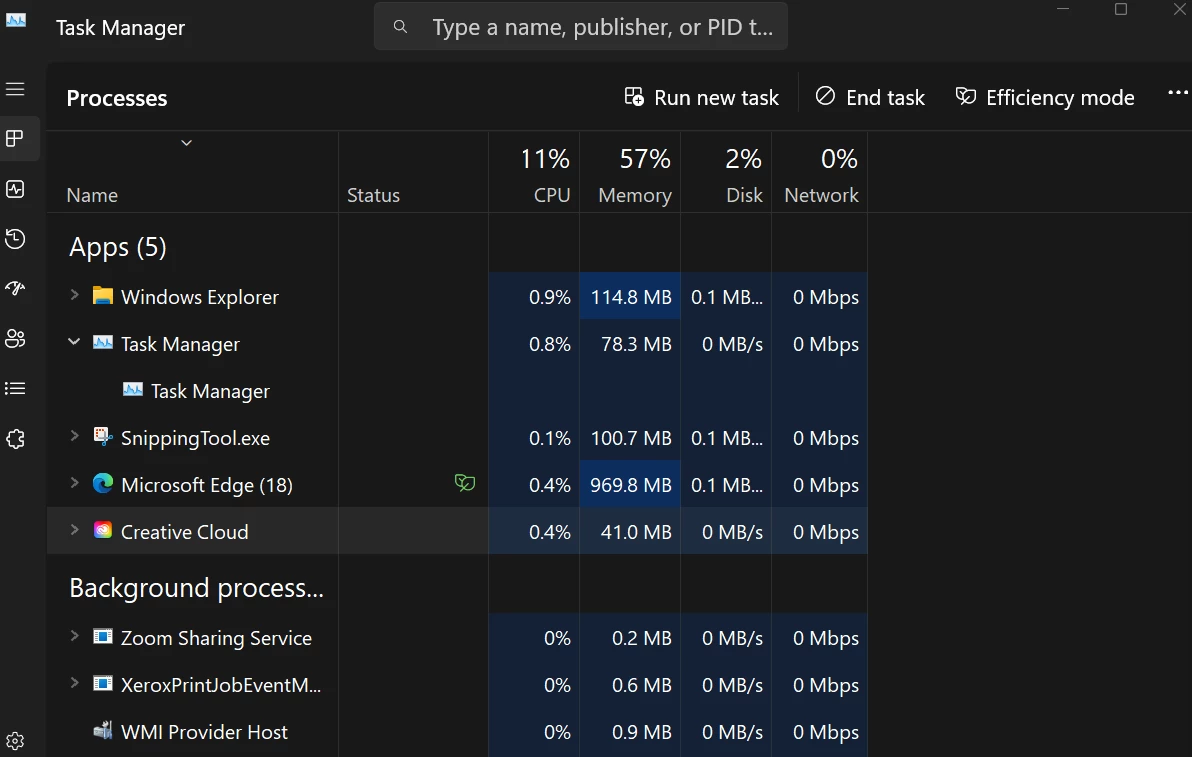Screen dimensions: 1192x757
Task: Click the Windows Explorer folder icon
Action: [x=103, y=295]
